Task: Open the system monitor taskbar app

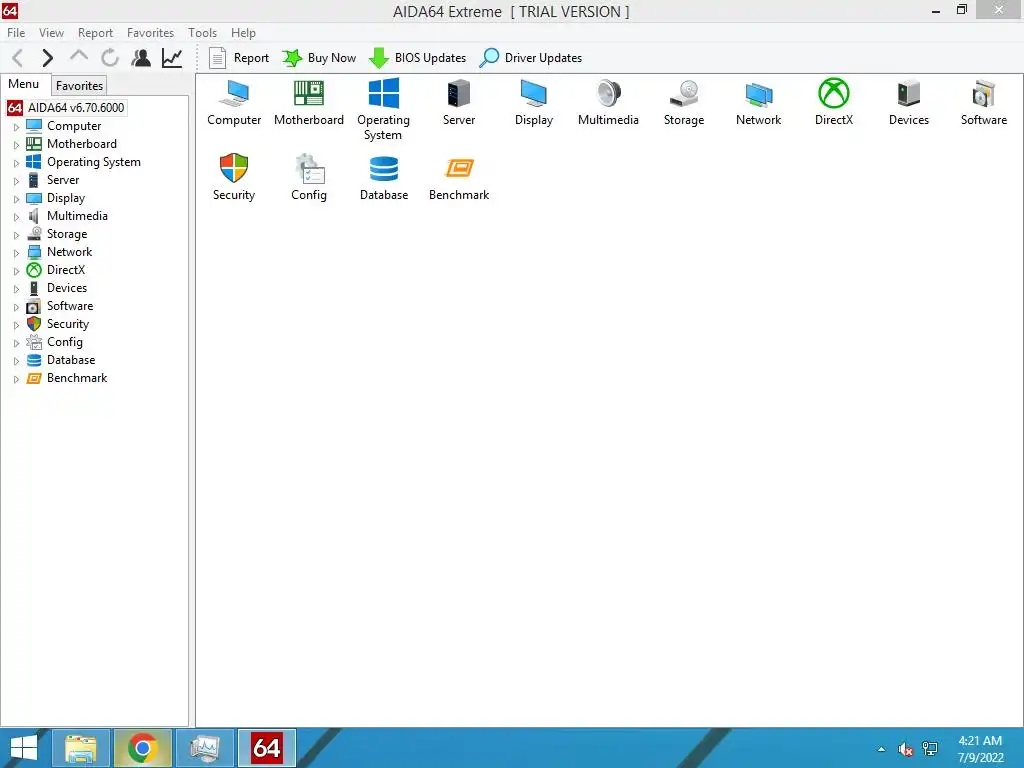Action: click(x=206, y=748)
